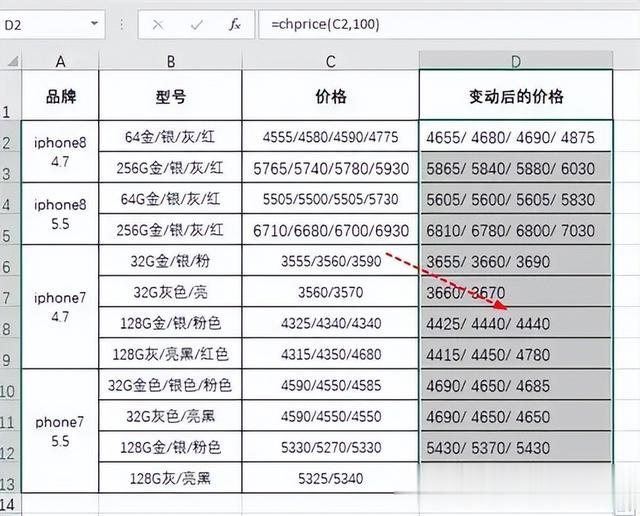Edit formula =chprice(C2,100) in formula bar
640x516 pixels.
click(x=449, y=24)
